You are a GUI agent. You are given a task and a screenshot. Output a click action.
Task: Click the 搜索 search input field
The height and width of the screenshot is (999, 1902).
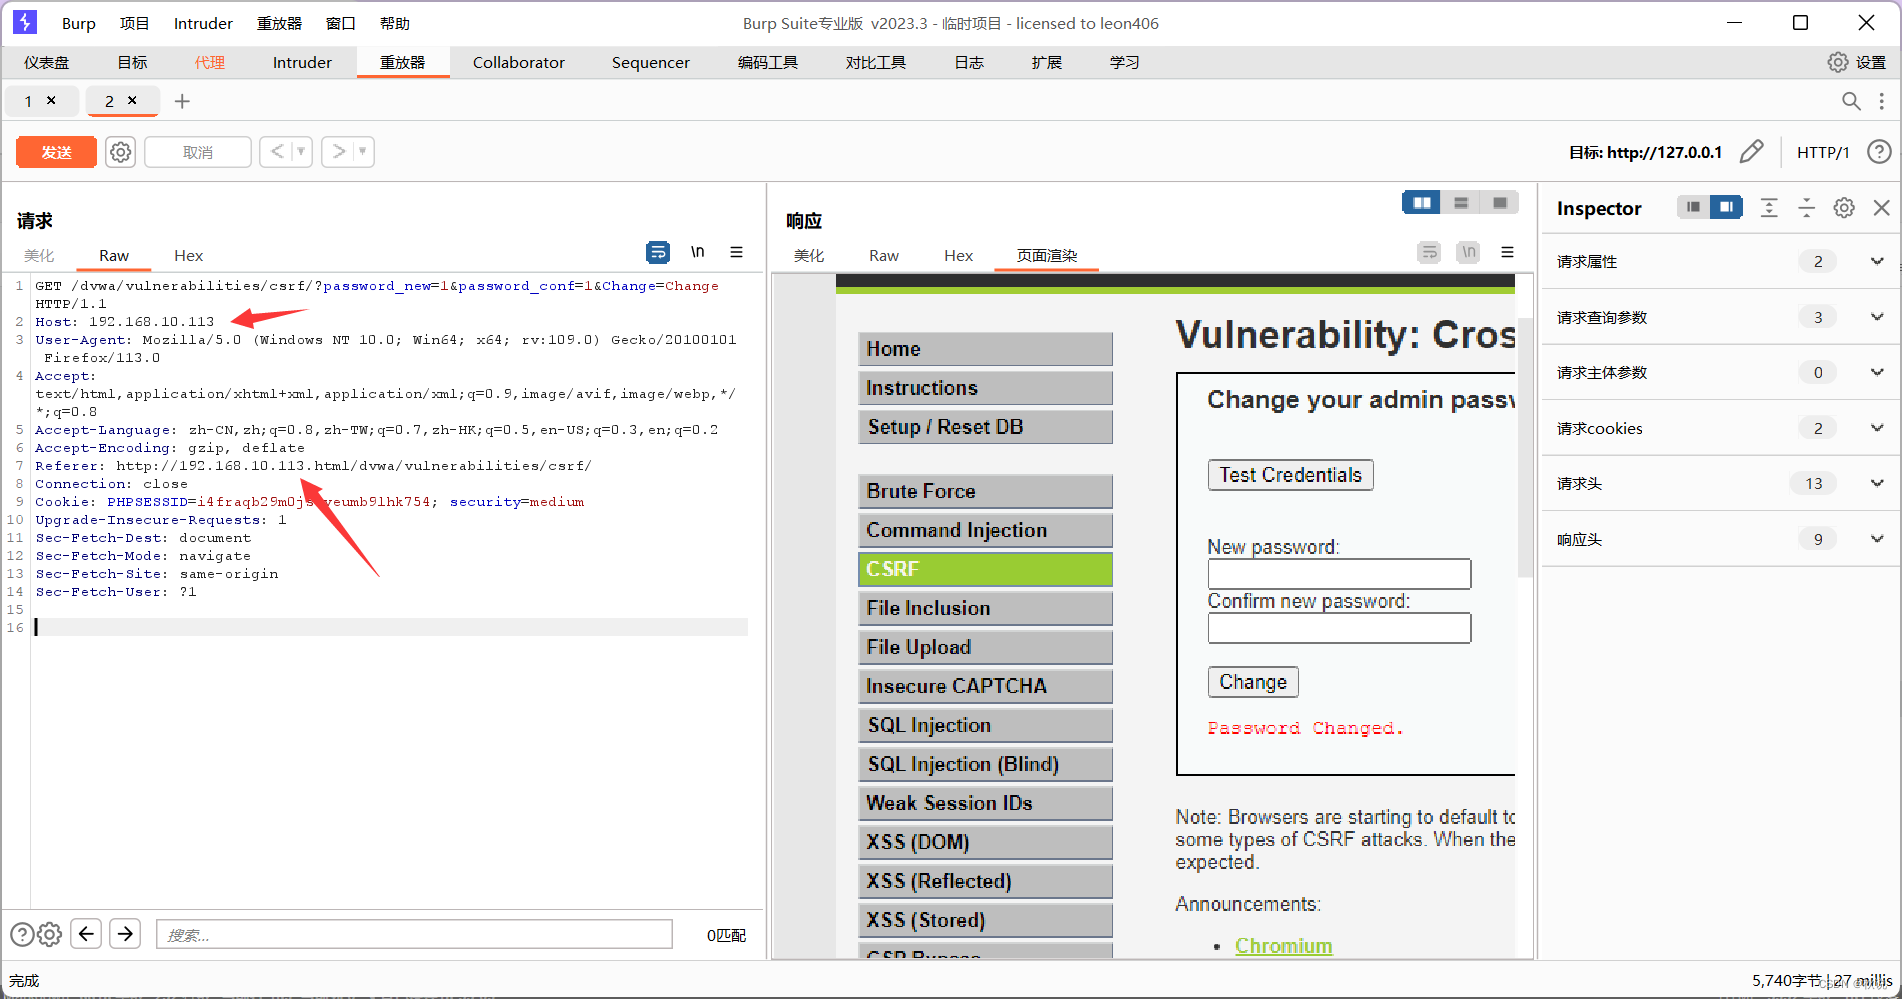pyautogui.click(x=414, y=934)
